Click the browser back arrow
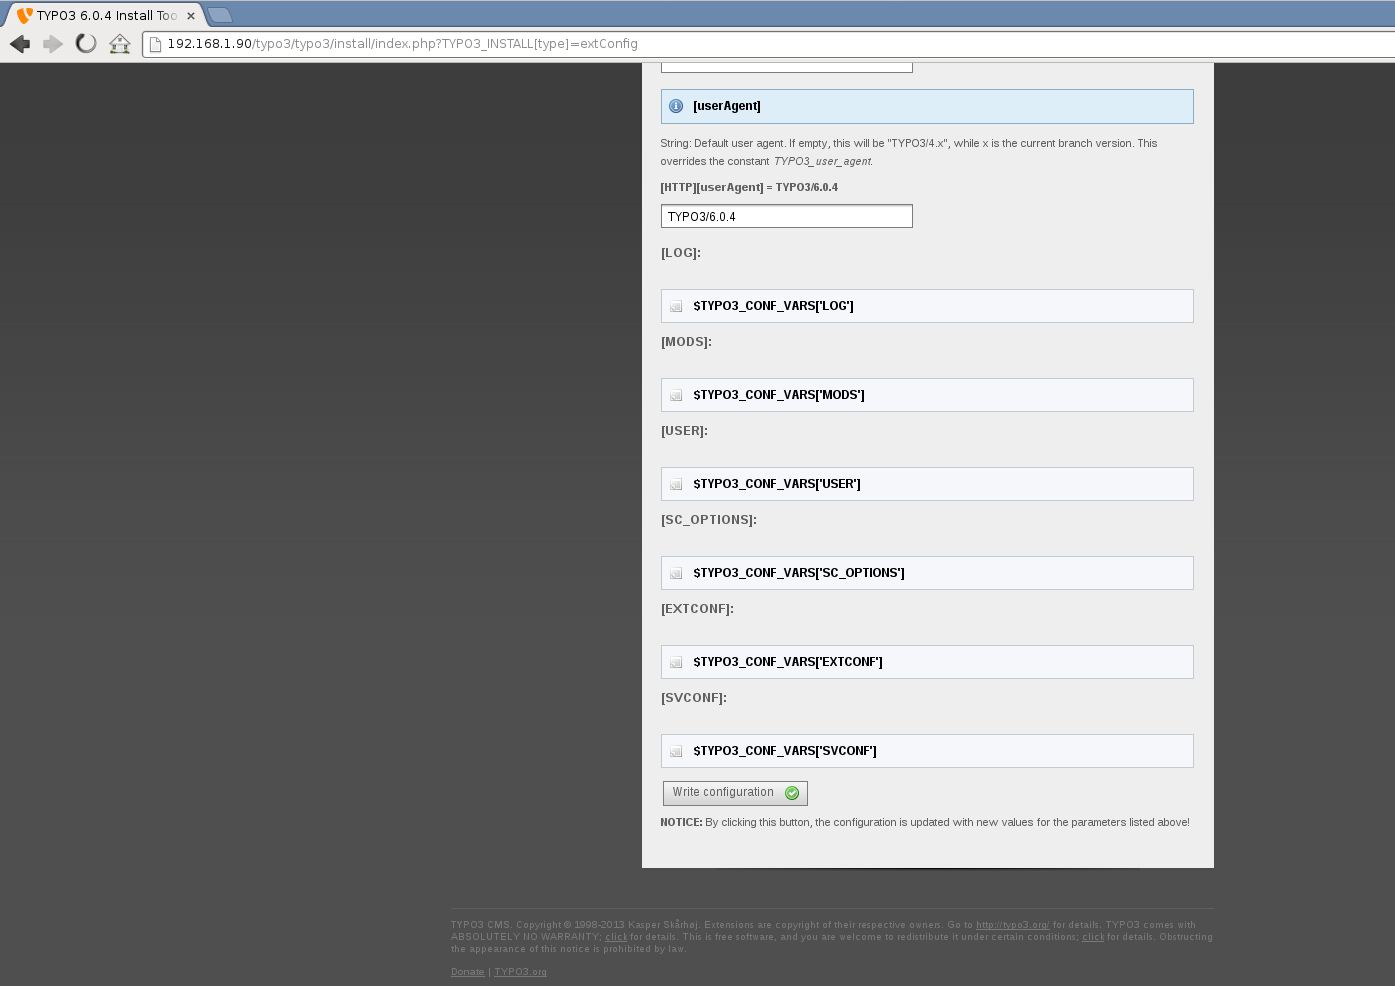1395x986 pixels. pos(20,44)
